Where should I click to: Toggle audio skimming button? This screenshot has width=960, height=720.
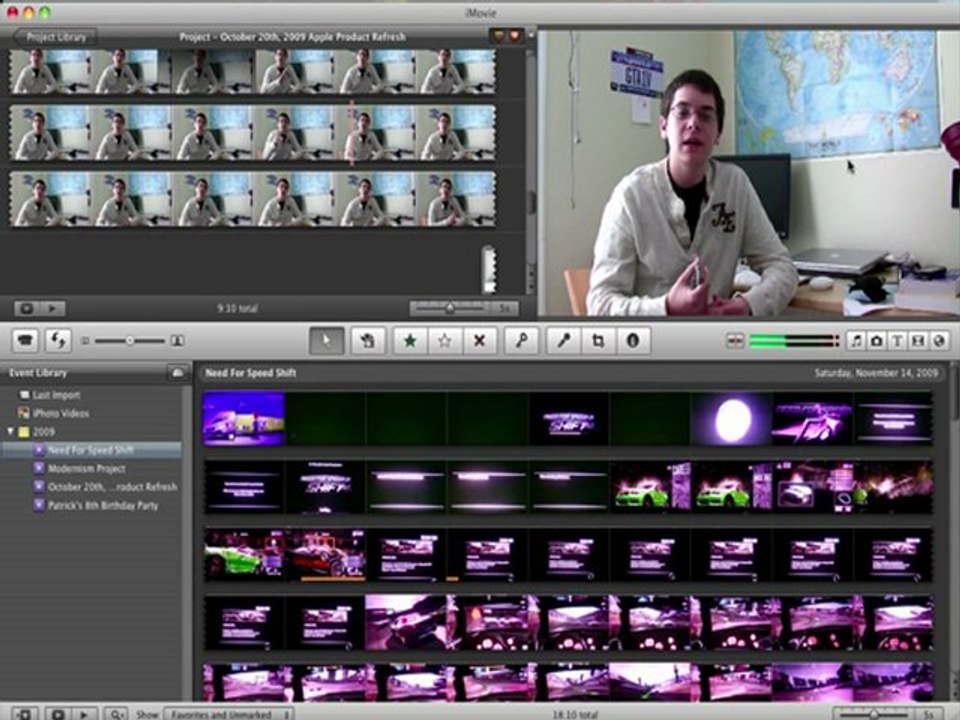click(x=735, y=341)
